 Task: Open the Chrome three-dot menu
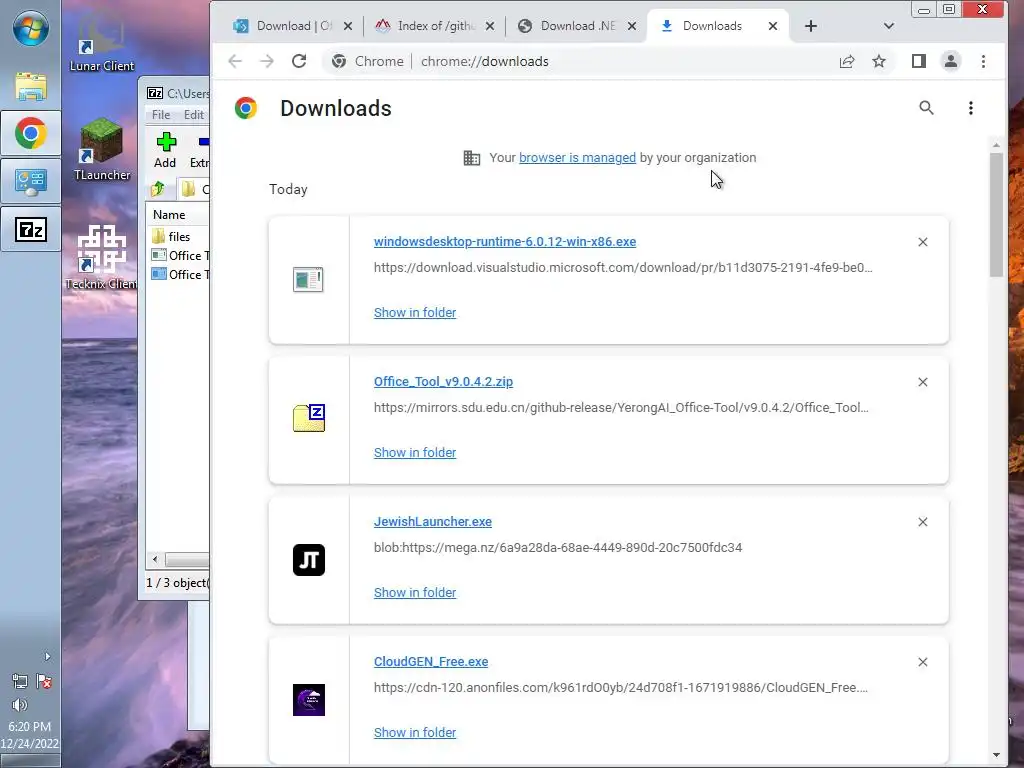[984, 61]
